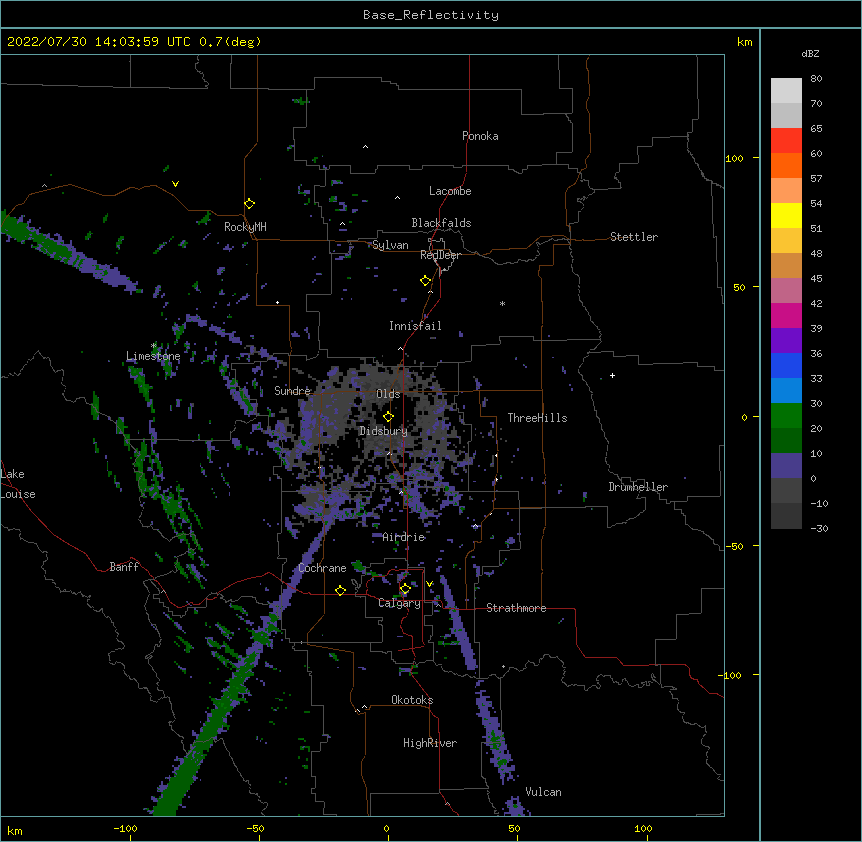Click the yellow diamond marker at Olds

click(x=388, y=416)
